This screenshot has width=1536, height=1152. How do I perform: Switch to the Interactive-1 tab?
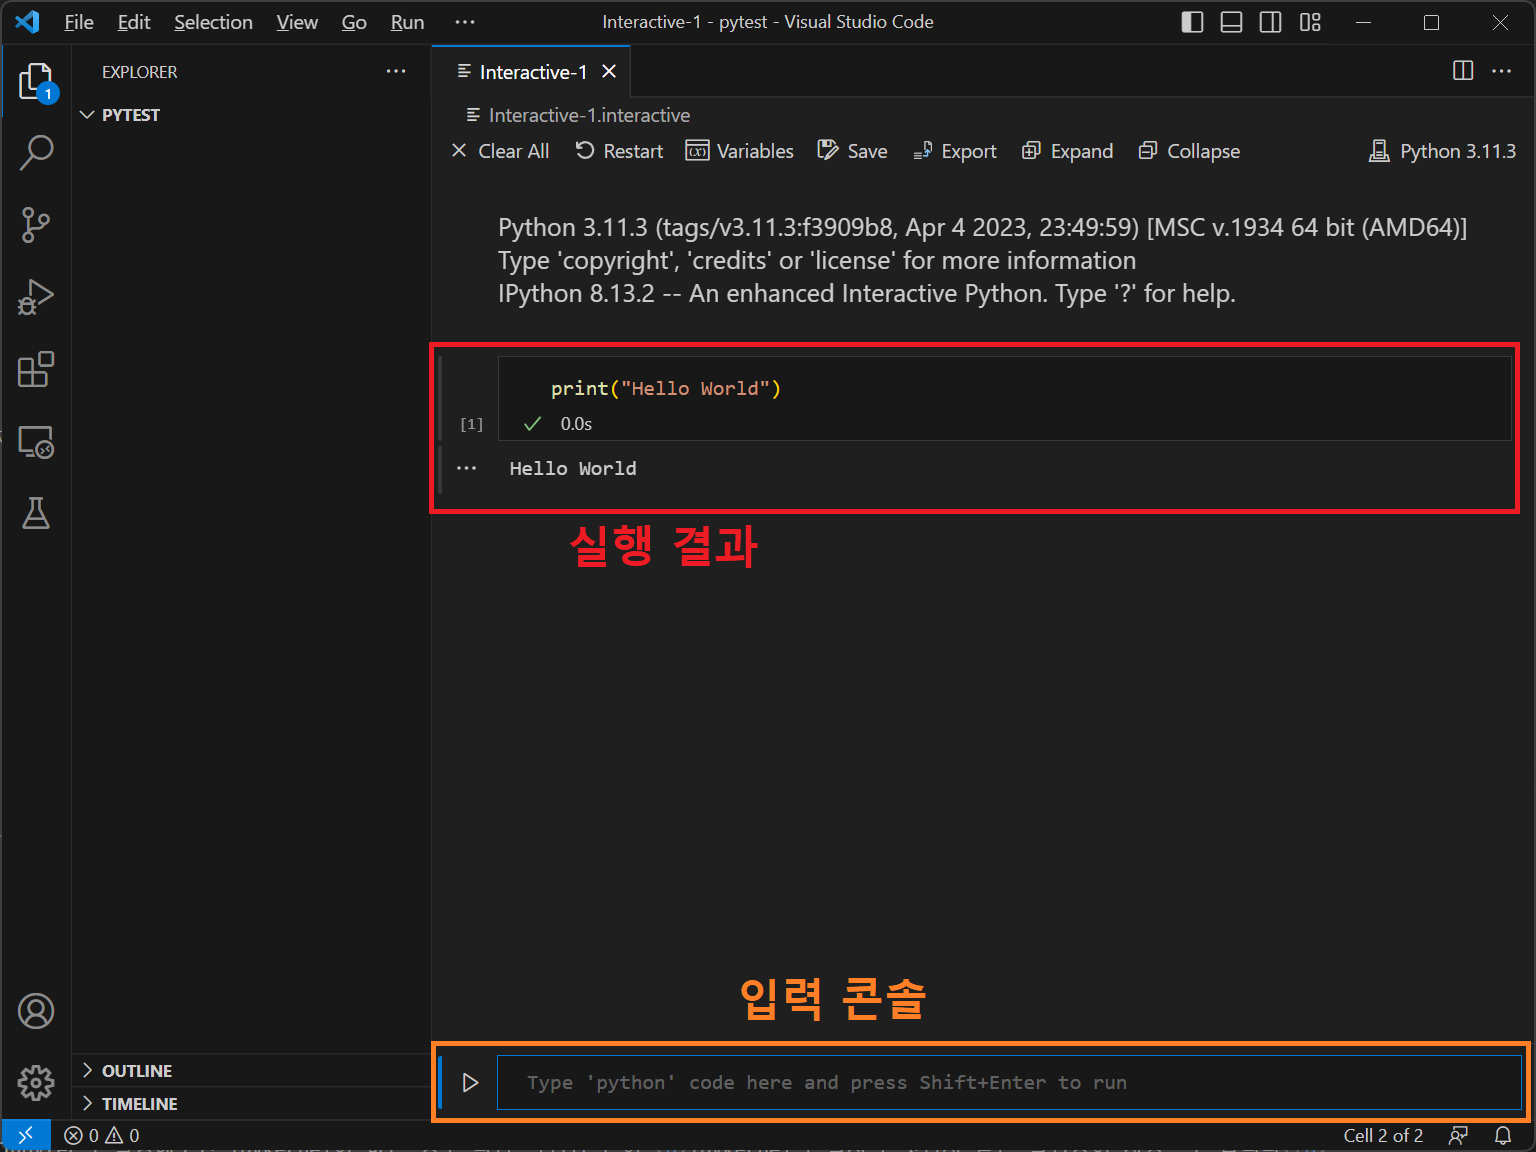[532, 72]
